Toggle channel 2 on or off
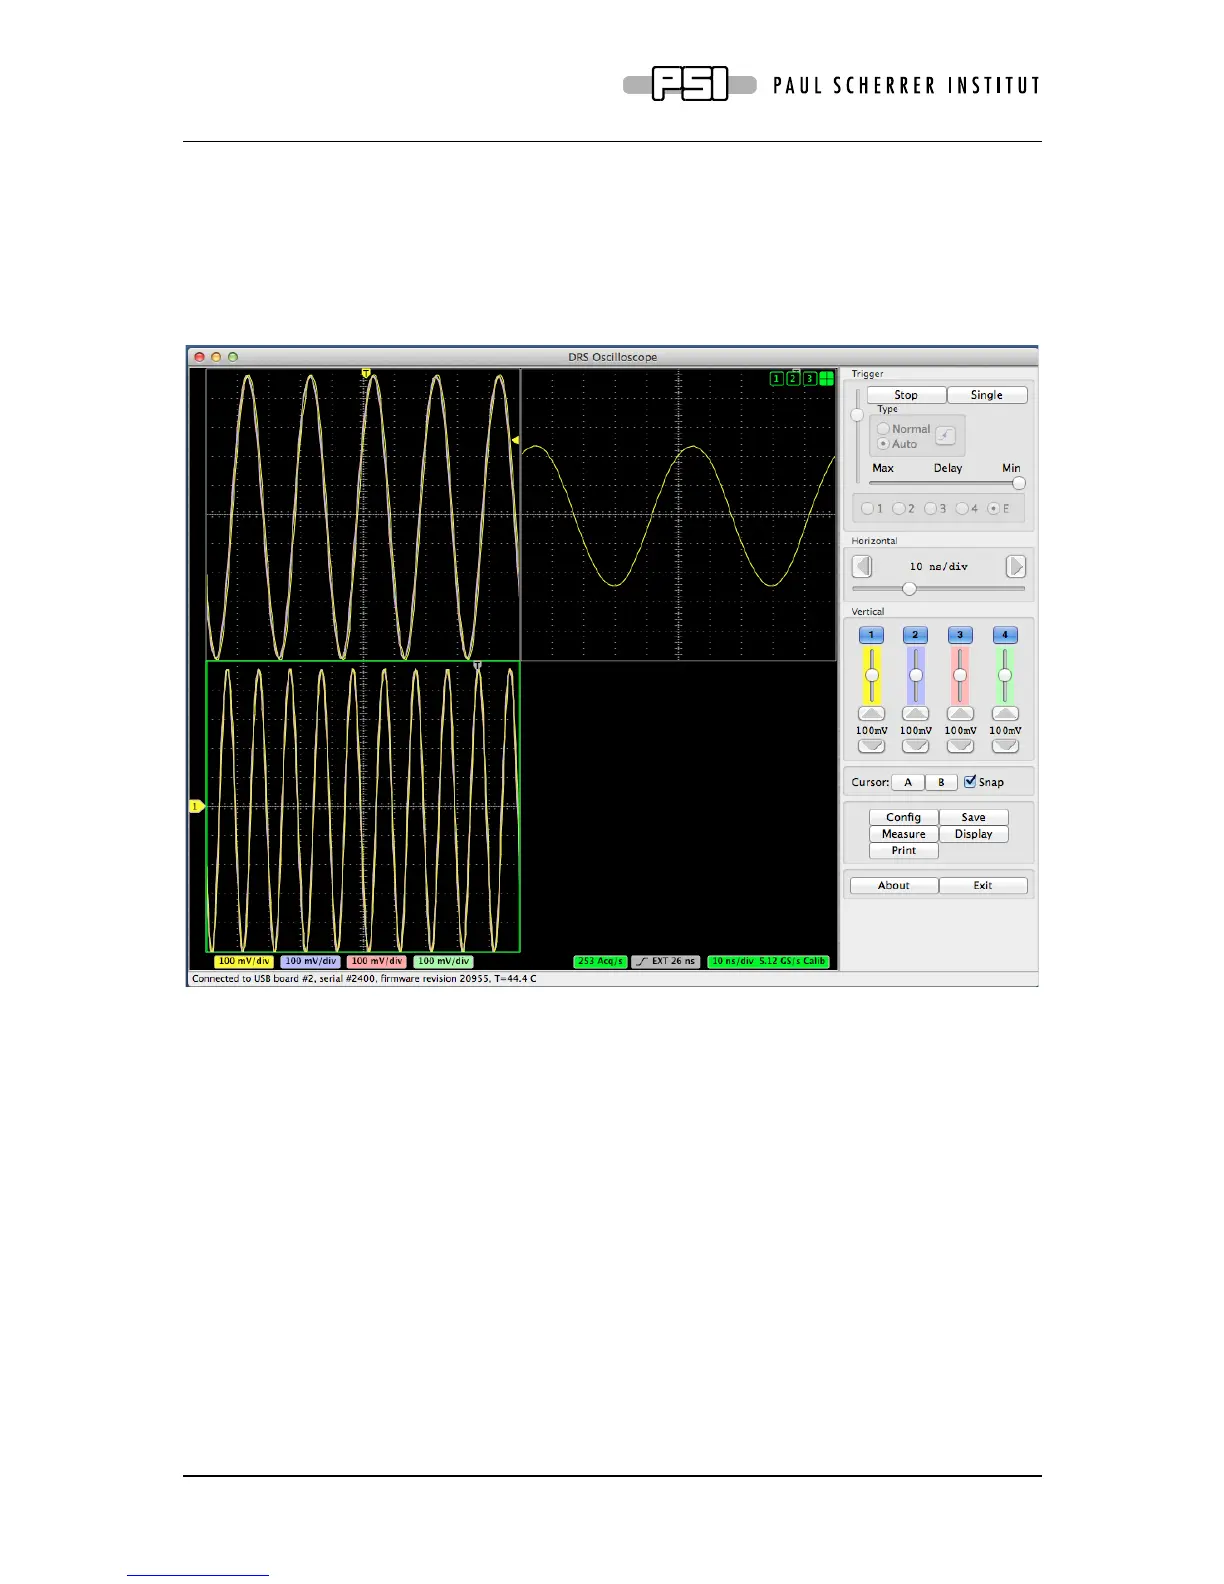Image resolution: width=1224 pixels, height=1584 pixels. [x=915, y=635]
